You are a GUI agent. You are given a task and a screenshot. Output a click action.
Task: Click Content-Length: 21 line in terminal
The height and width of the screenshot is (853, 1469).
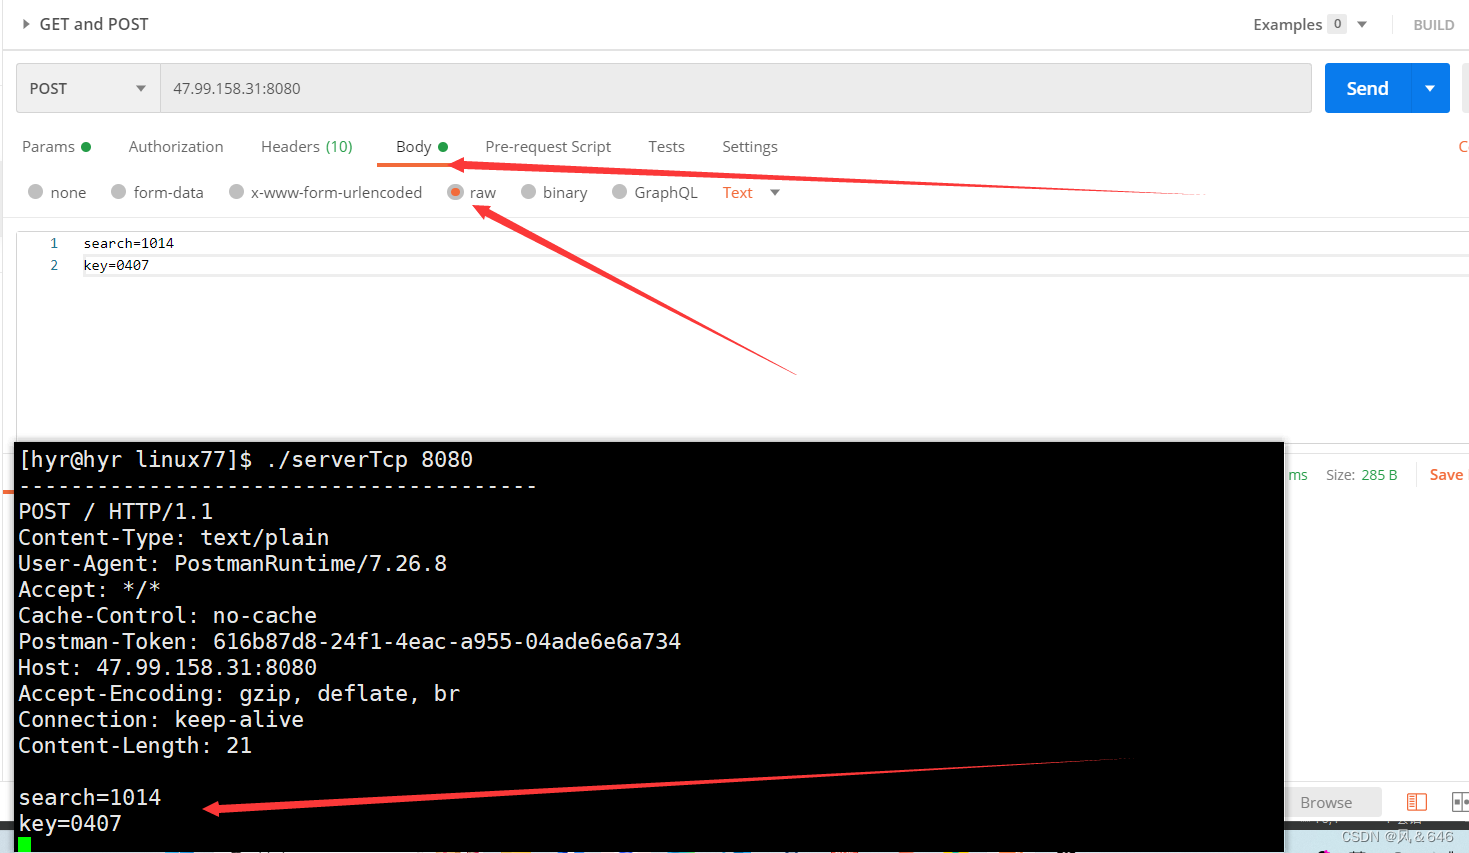coord(135,746)
